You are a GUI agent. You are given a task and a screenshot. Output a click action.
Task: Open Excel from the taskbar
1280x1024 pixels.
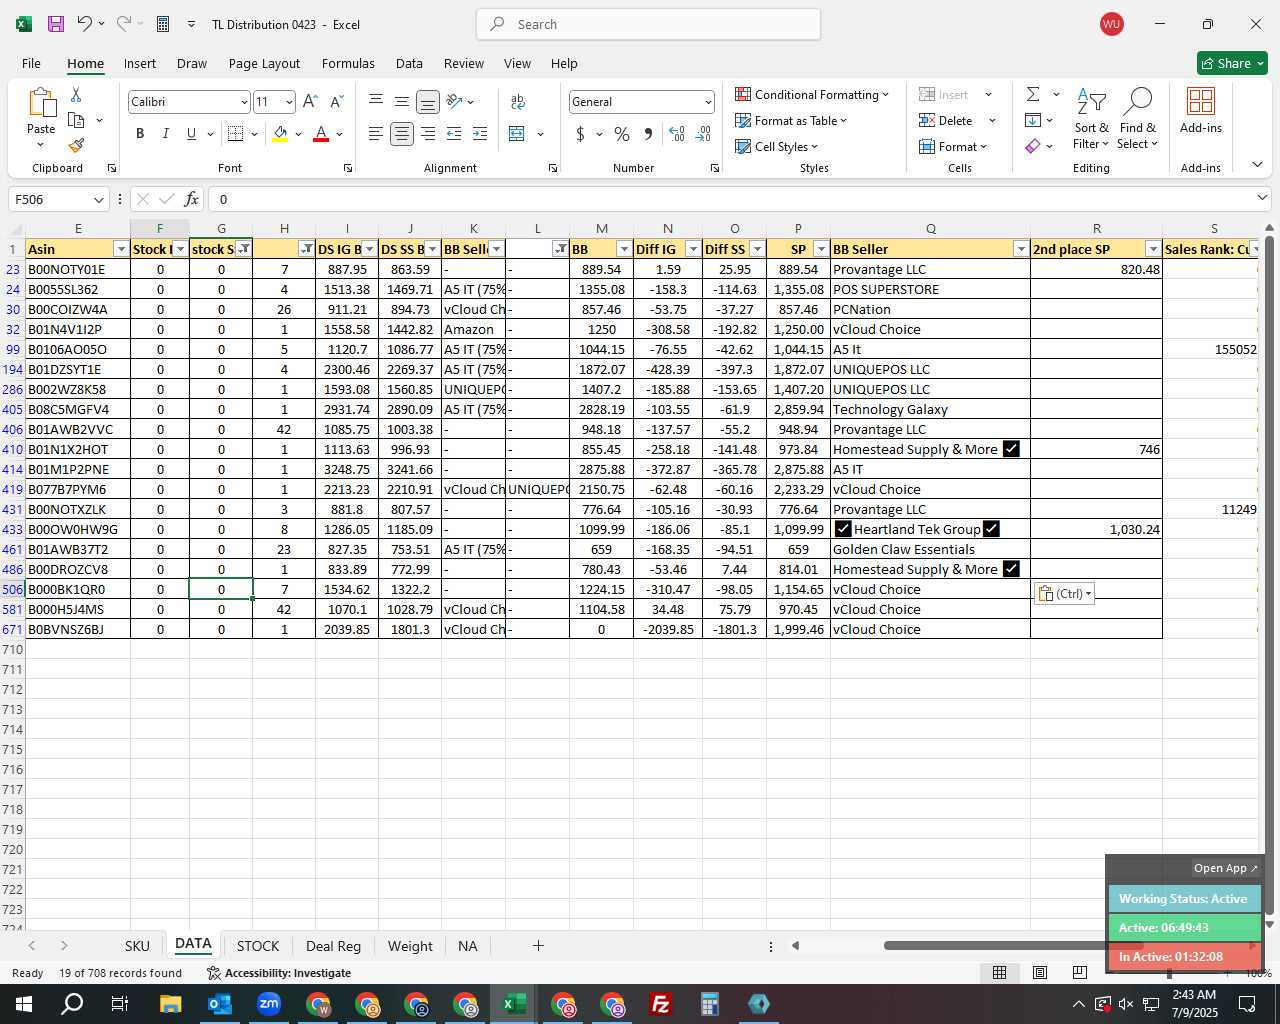pyautogui.click(x=514, y=1004)
